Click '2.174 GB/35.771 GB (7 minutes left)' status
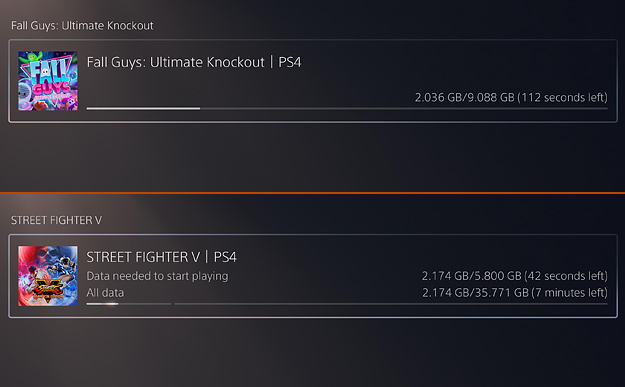This screenshot has width=625, height=387. (x=515, y=293)
